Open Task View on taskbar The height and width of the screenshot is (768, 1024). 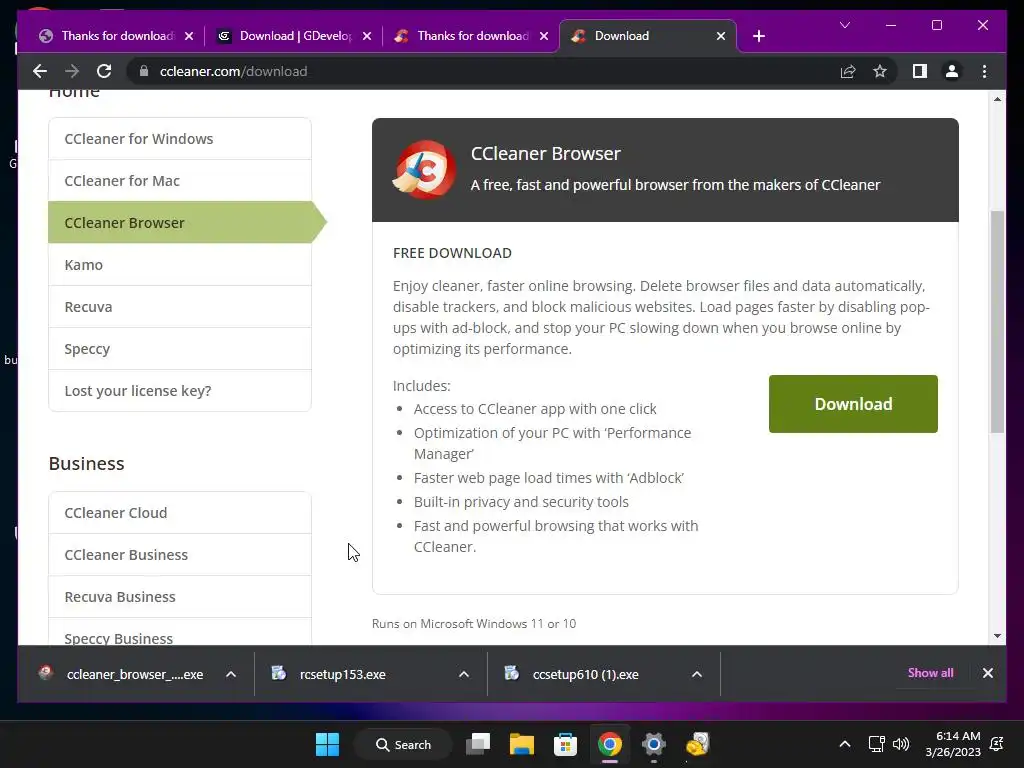tap(478, 744)
